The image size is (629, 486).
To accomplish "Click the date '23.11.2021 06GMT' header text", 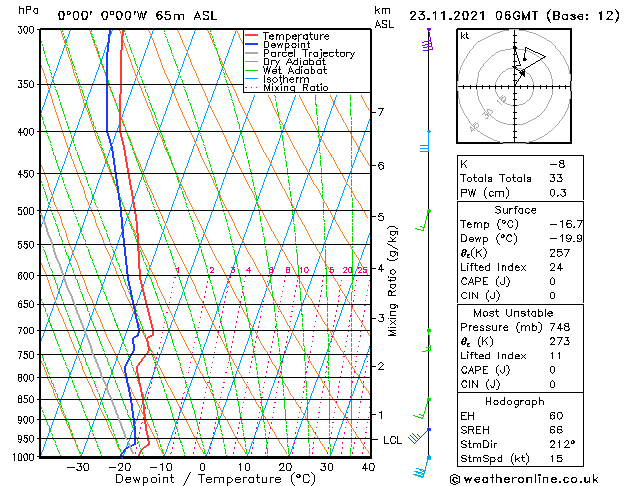I will (474, 16).
